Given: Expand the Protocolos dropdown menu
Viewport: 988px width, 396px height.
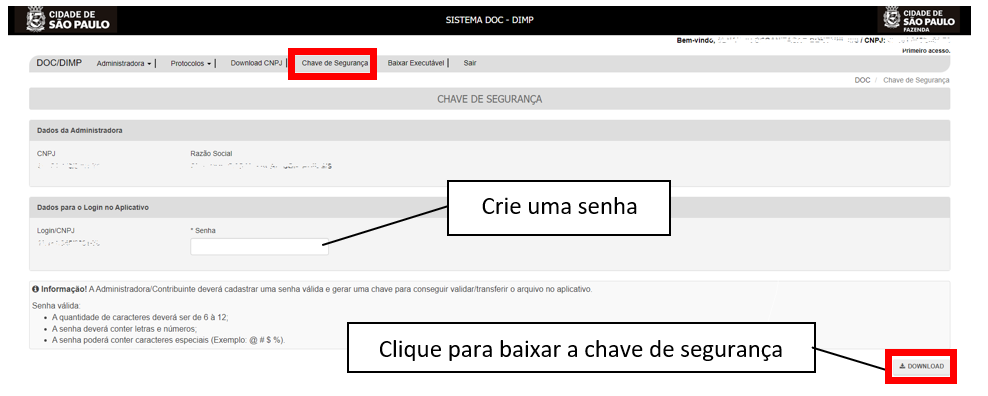Looking at the screenshot, I should point(191,64).
